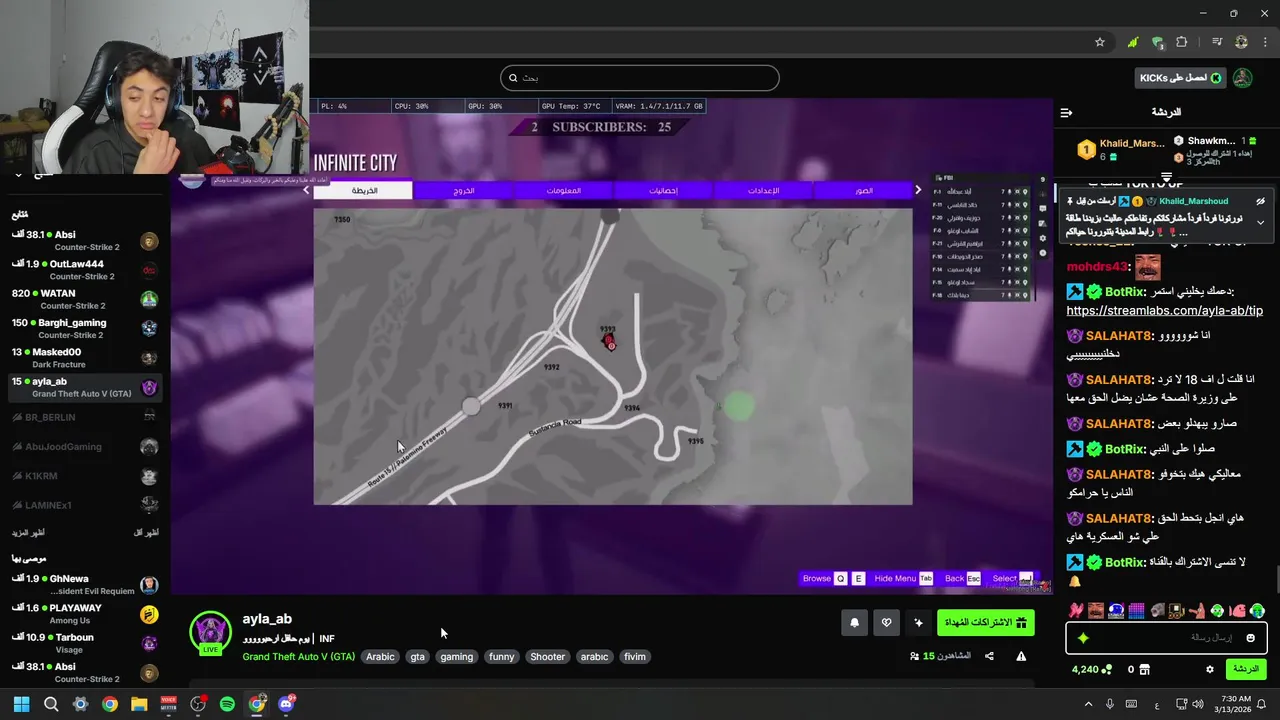1280x720 pixels.
Task: Open File Explorer from the taskbar
Action: [x=139, y=704]
